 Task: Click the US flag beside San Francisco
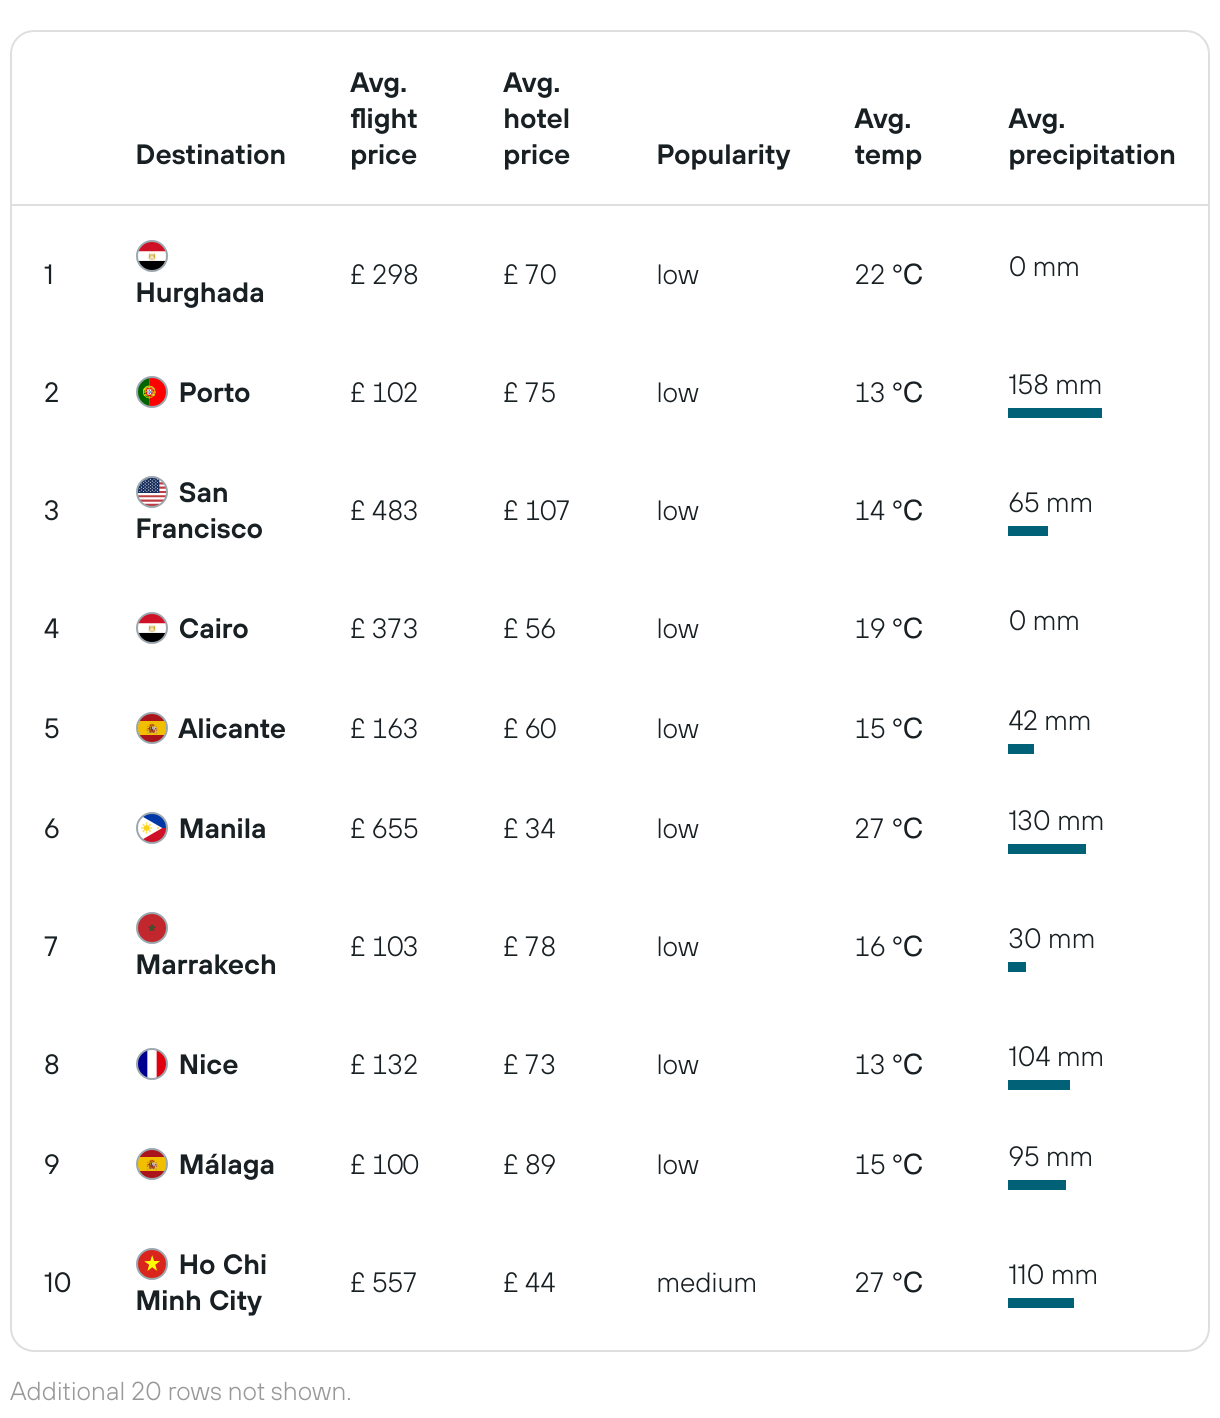(x=152, y=492)
